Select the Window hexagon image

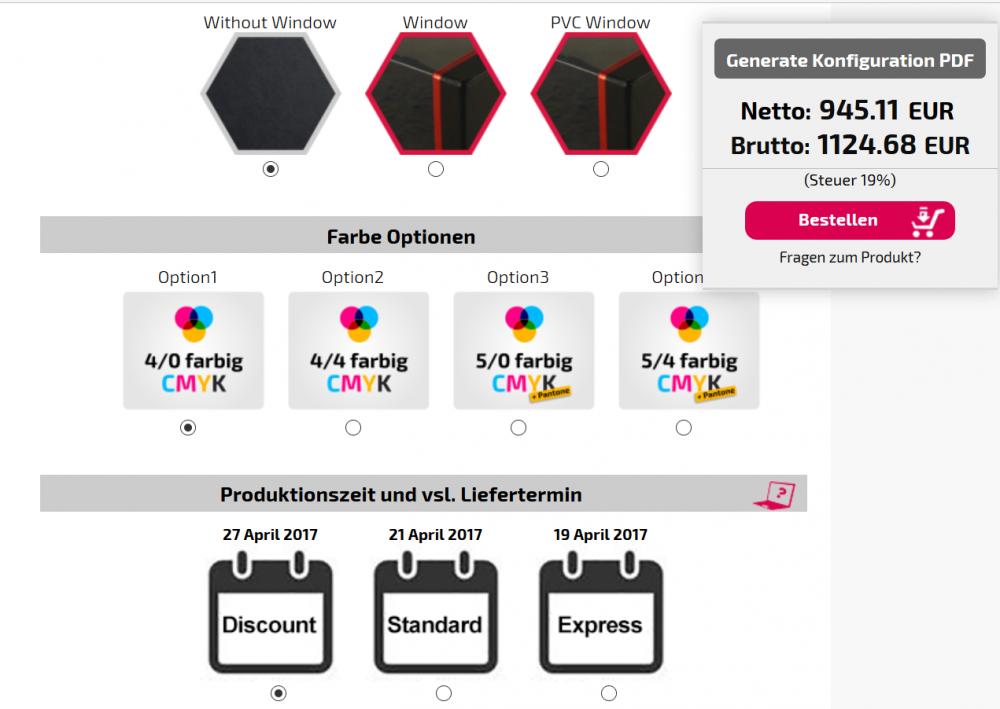(x=436, y=94)
